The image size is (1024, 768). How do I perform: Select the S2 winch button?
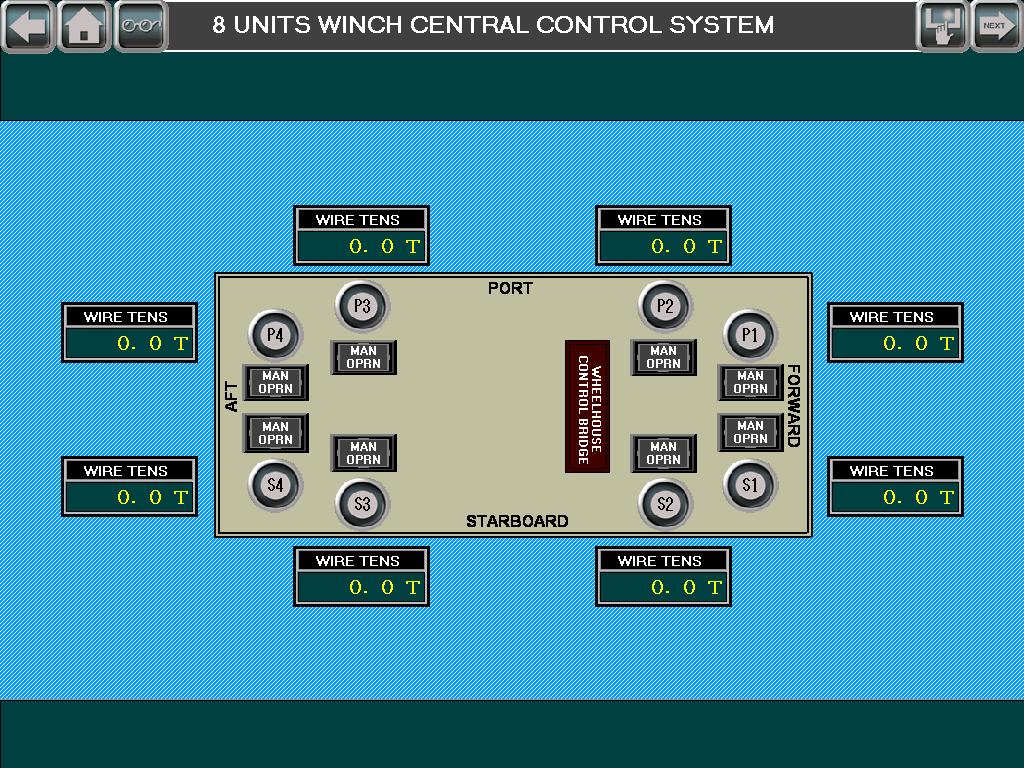tap(665, 504)
